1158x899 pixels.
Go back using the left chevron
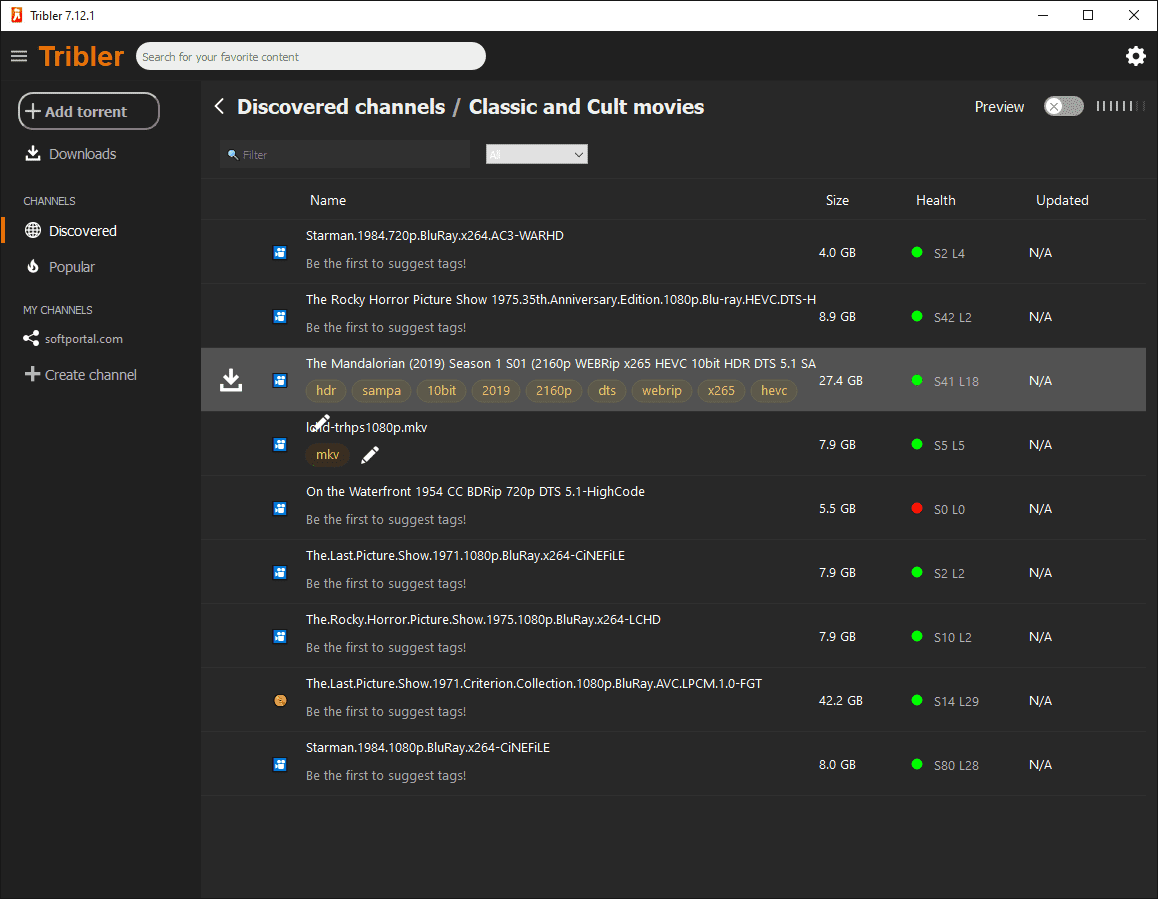(x=219, y=107)
